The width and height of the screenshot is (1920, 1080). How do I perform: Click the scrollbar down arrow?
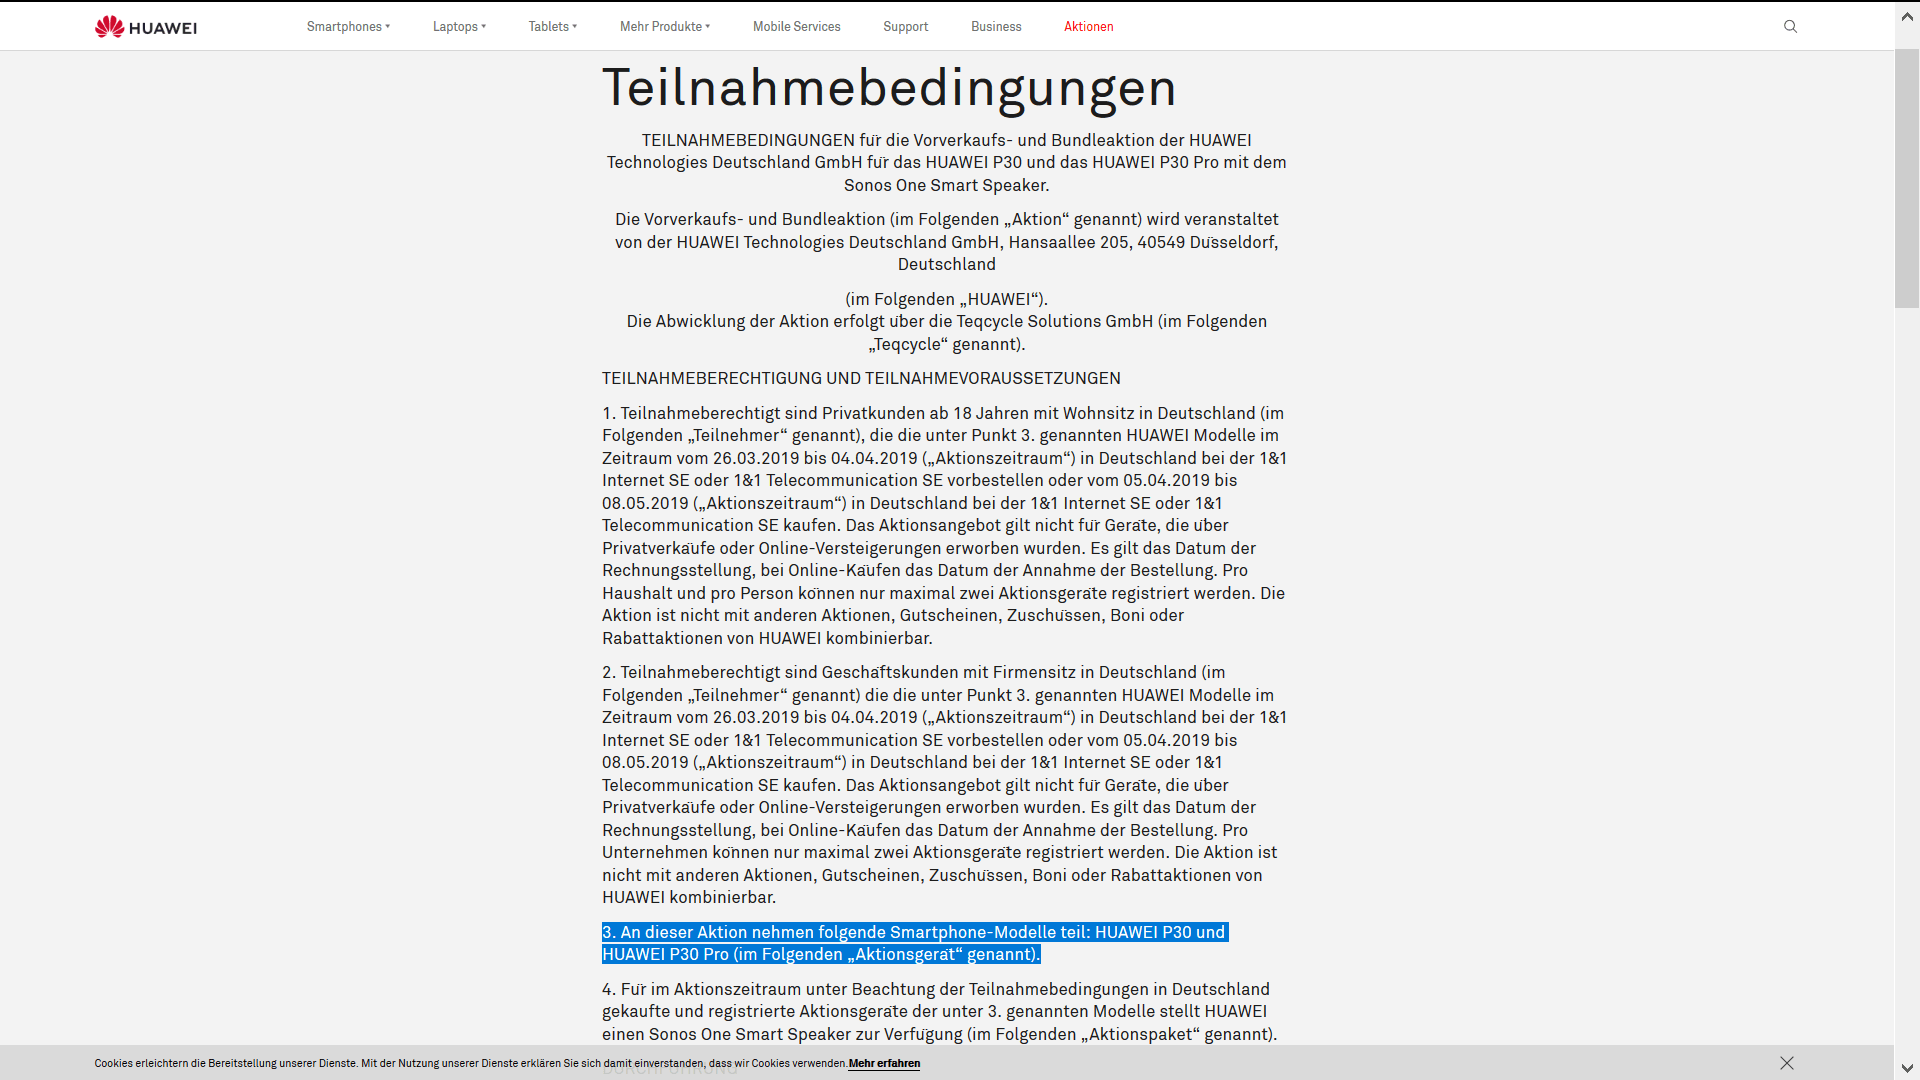pos(1907,1069)
